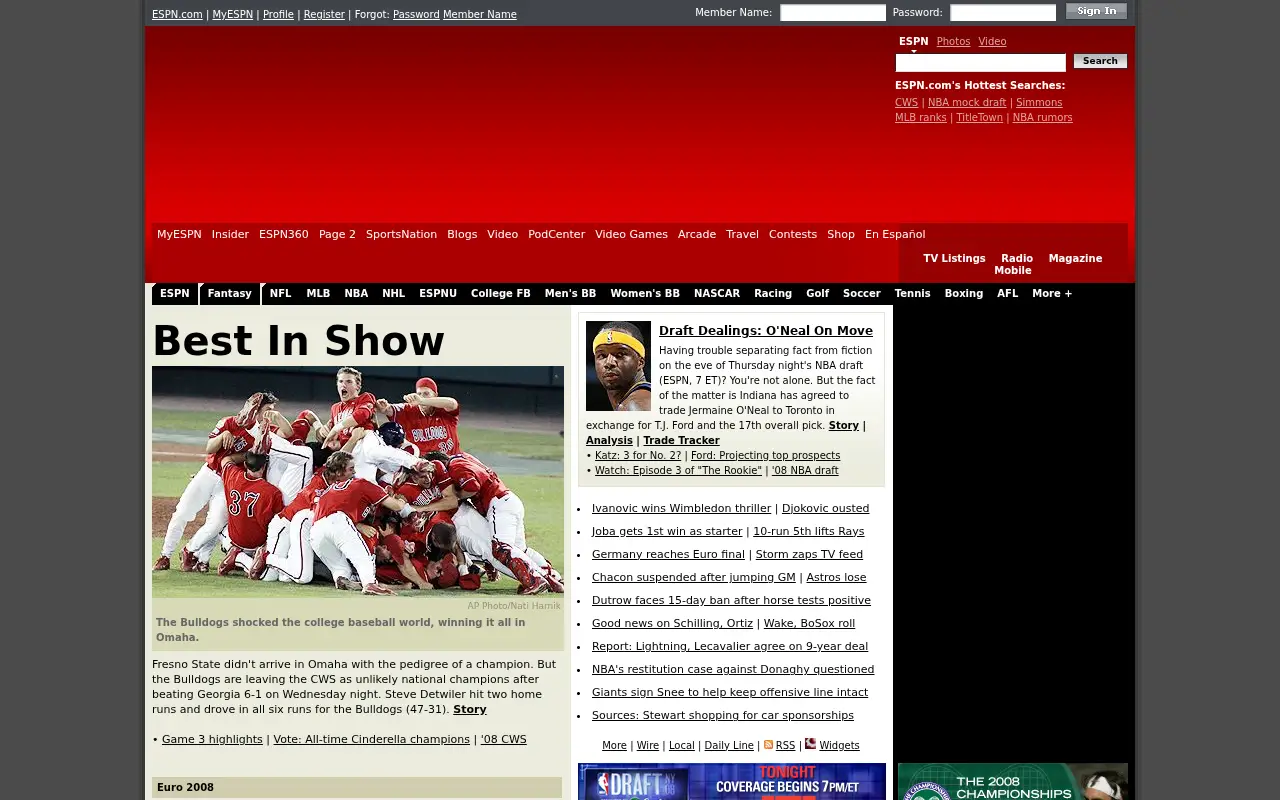
Task: Click the Widgets icon beside Widgets link
Action: point(810,743)
